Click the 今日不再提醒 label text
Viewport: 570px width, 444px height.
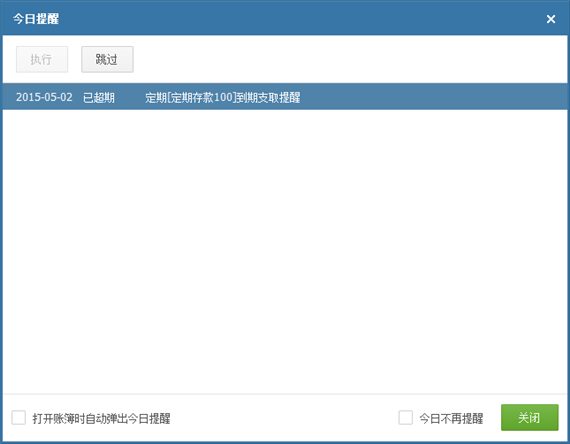pyautogui.click(x=451, y=418)
